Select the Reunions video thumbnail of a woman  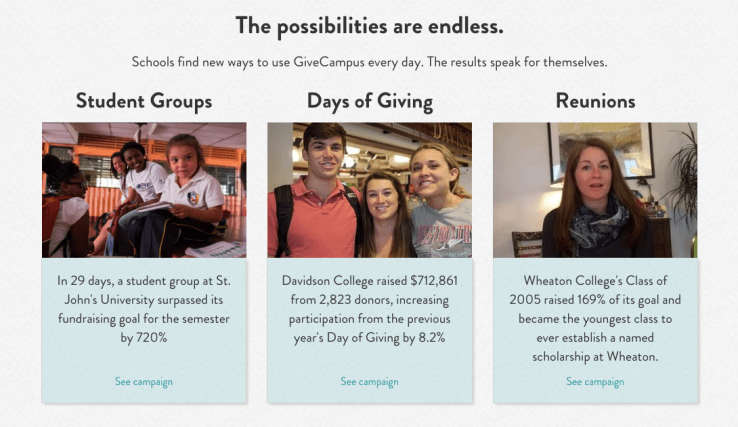595,190
